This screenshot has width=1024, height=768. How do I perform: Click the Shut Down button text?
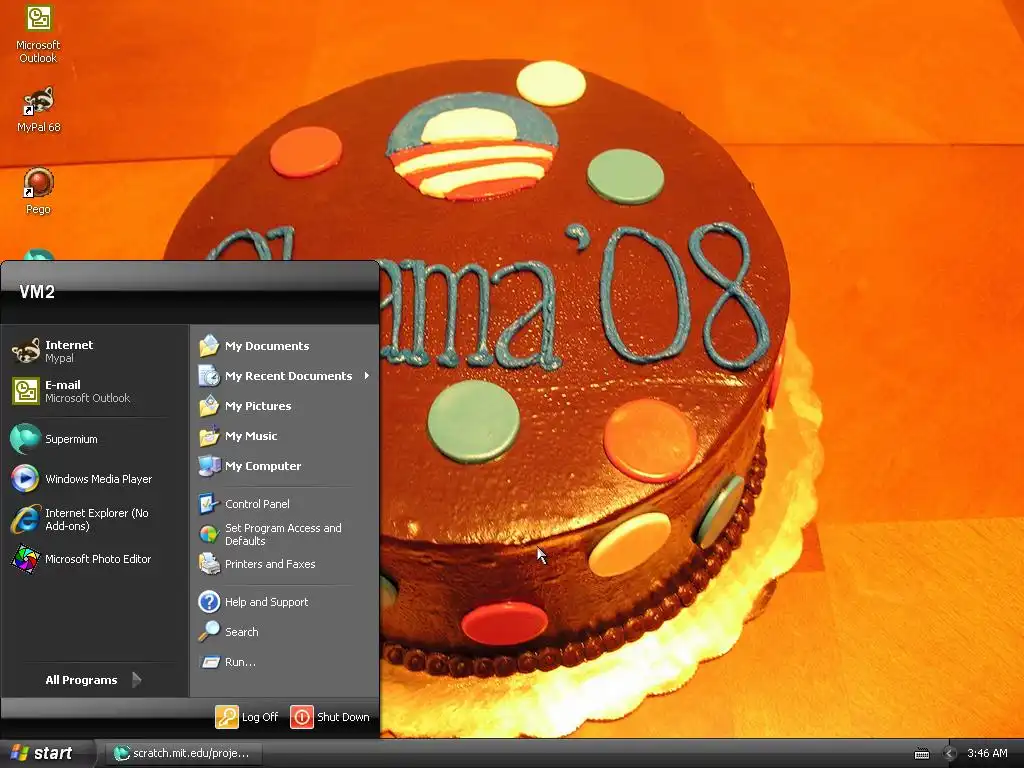point(343,717)
